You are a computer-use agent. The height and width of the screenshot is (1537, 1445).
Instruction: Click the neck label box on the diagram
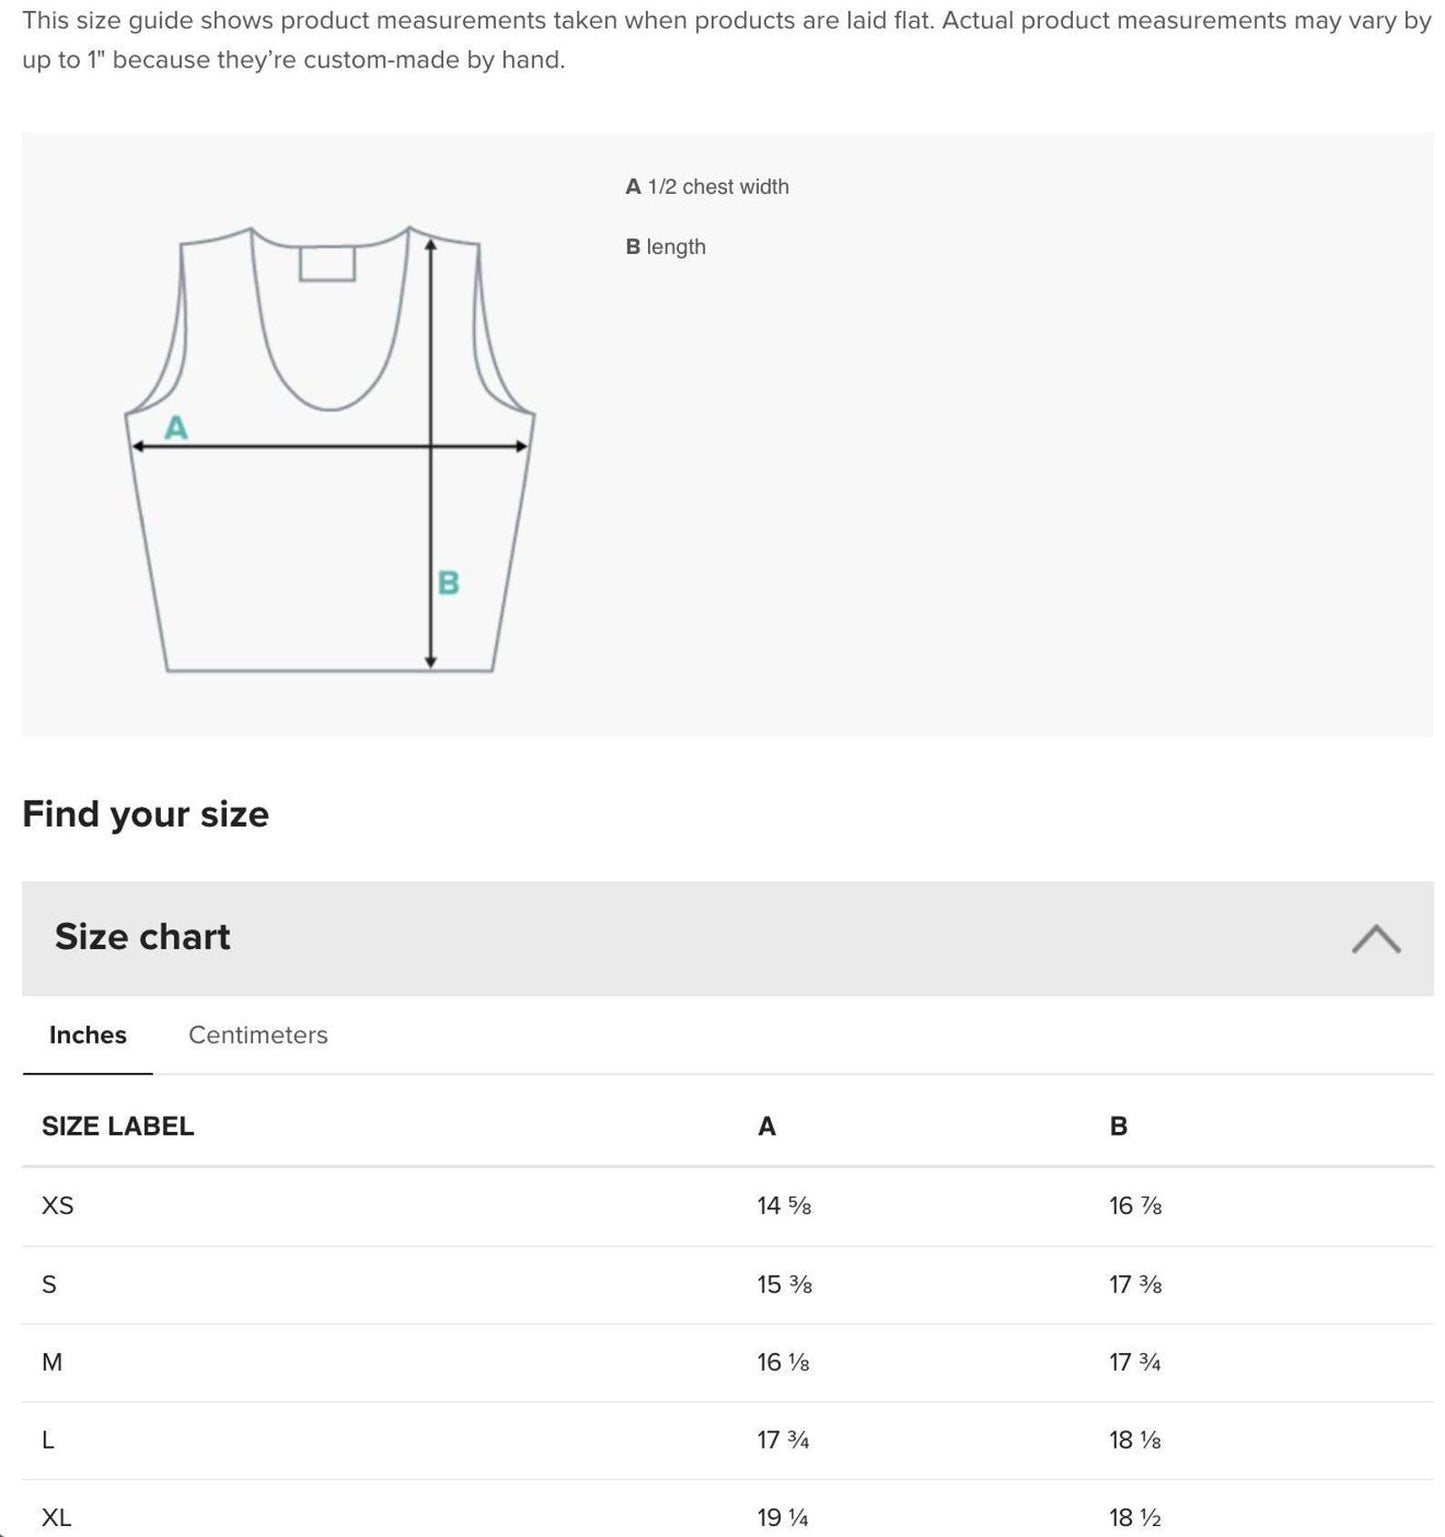(x=327, y=263)
